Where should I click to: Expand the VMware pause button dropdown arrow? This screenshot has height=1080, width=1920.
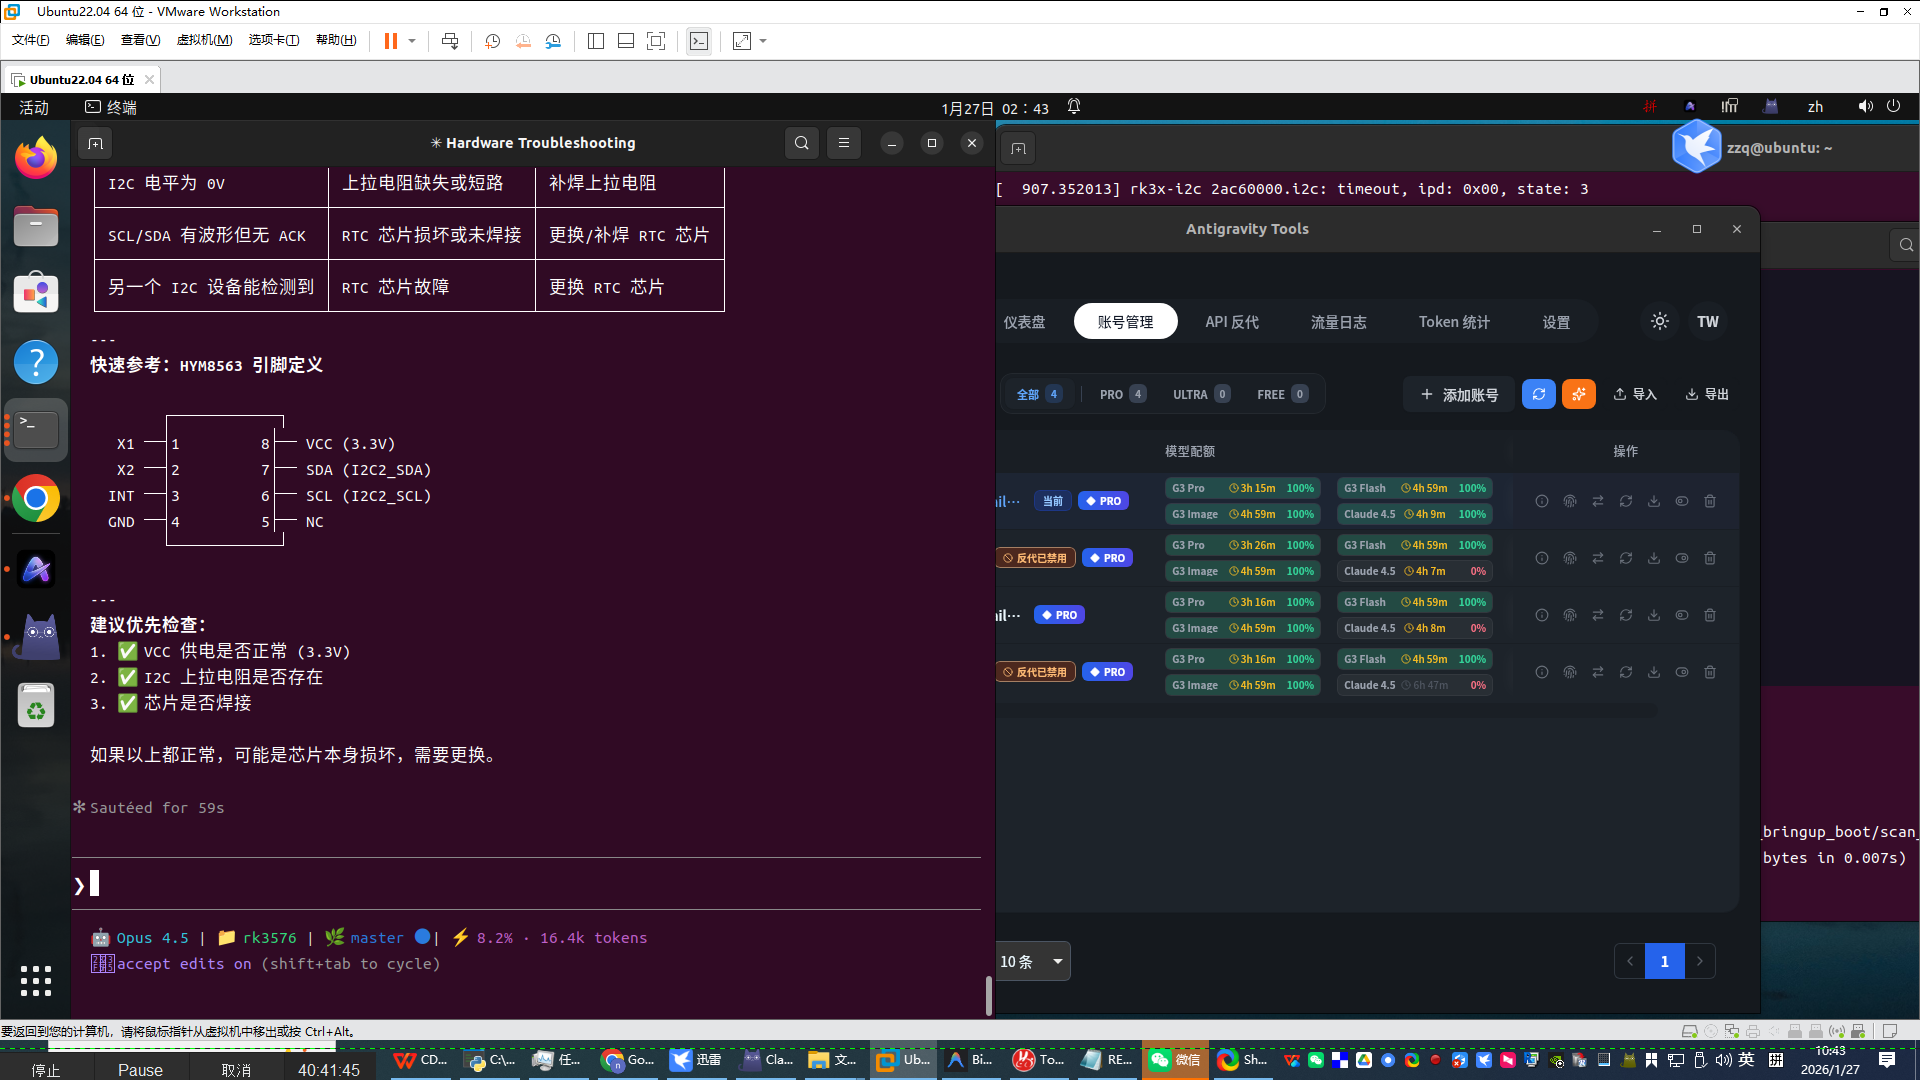click(x=412, y=41)
